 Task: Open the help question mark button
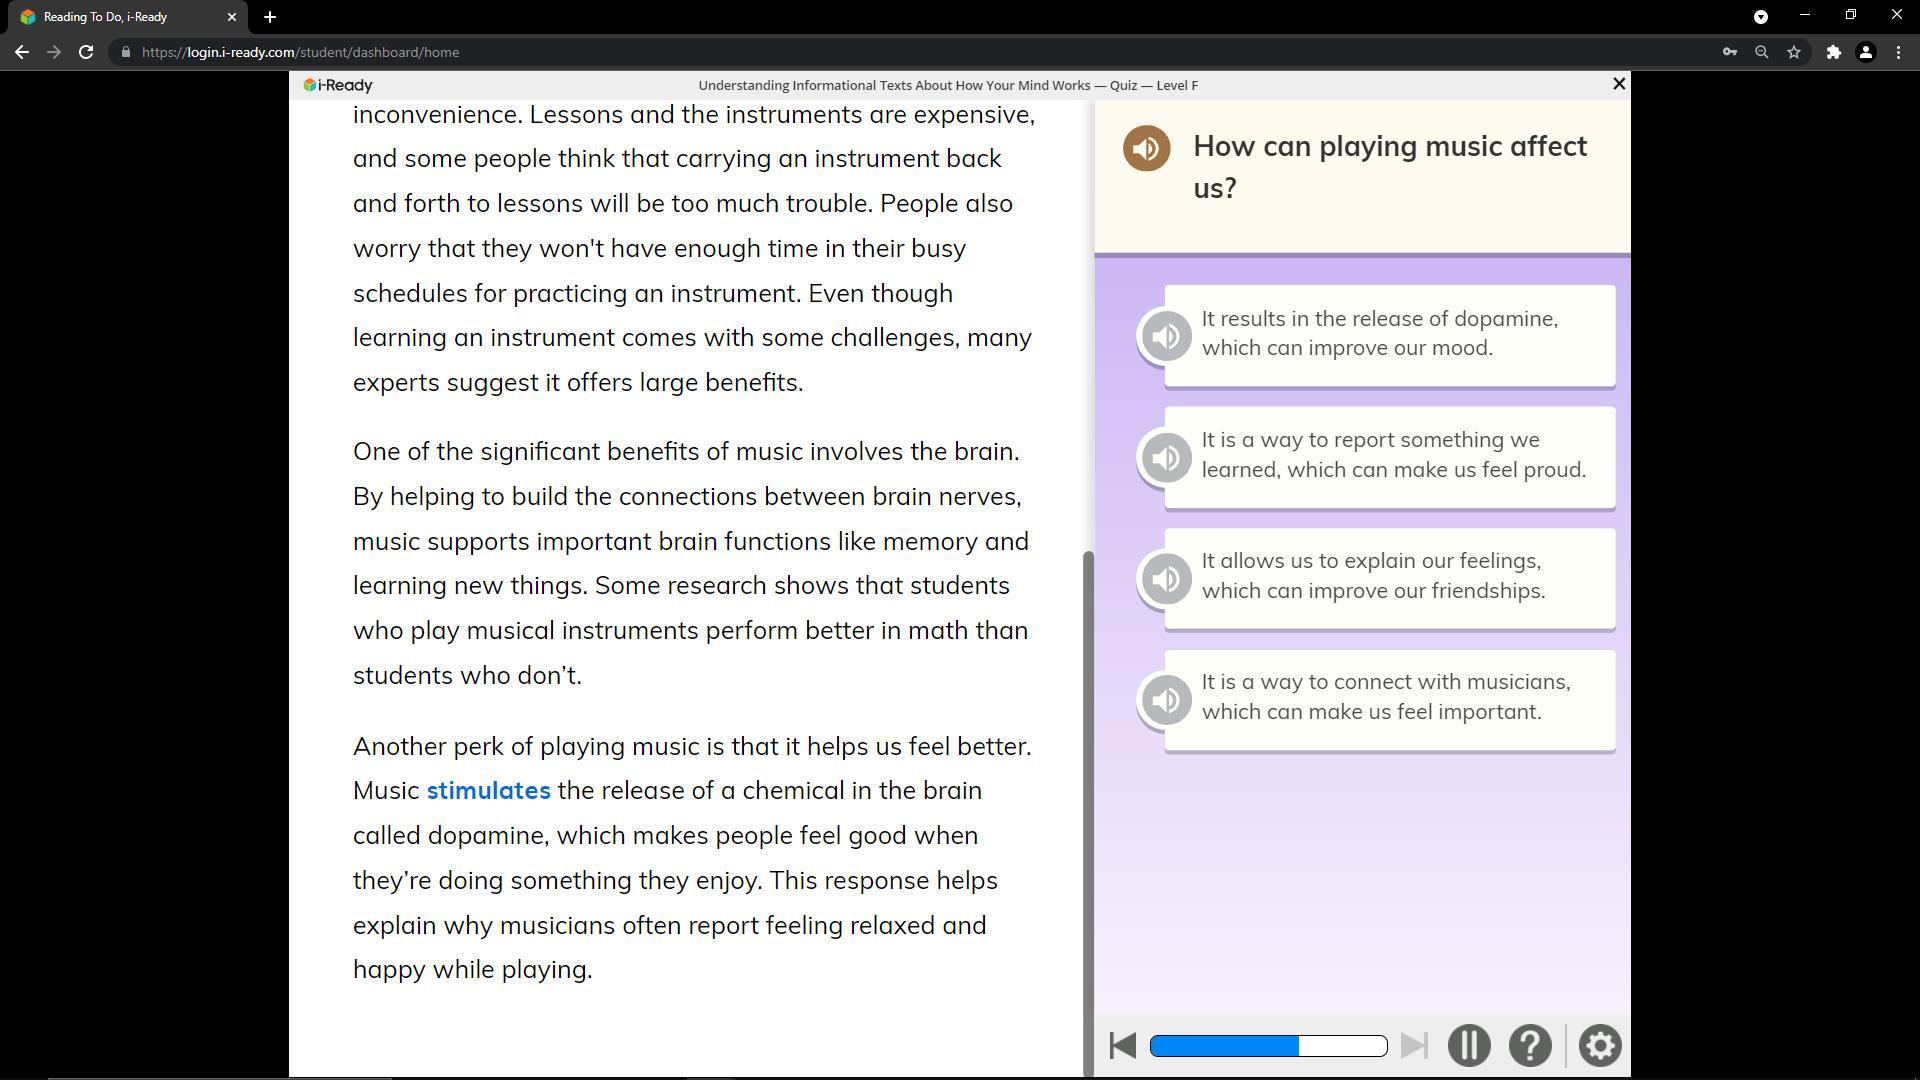pyautogui.click(x=1529, y=1046)
